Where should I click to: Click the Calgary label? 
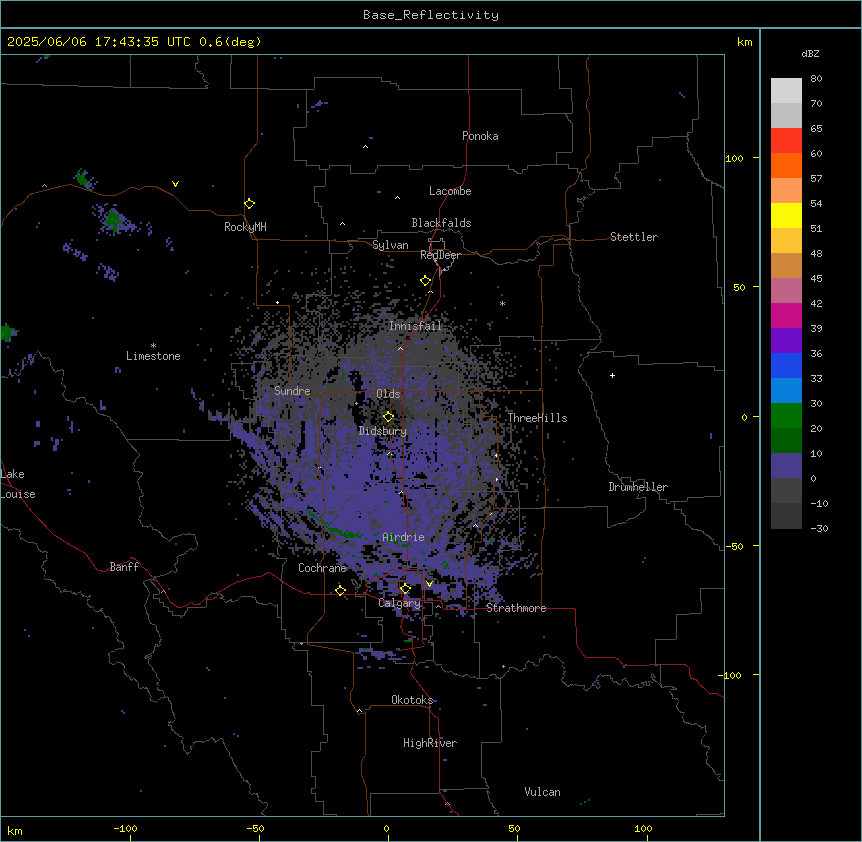(400, 603)
